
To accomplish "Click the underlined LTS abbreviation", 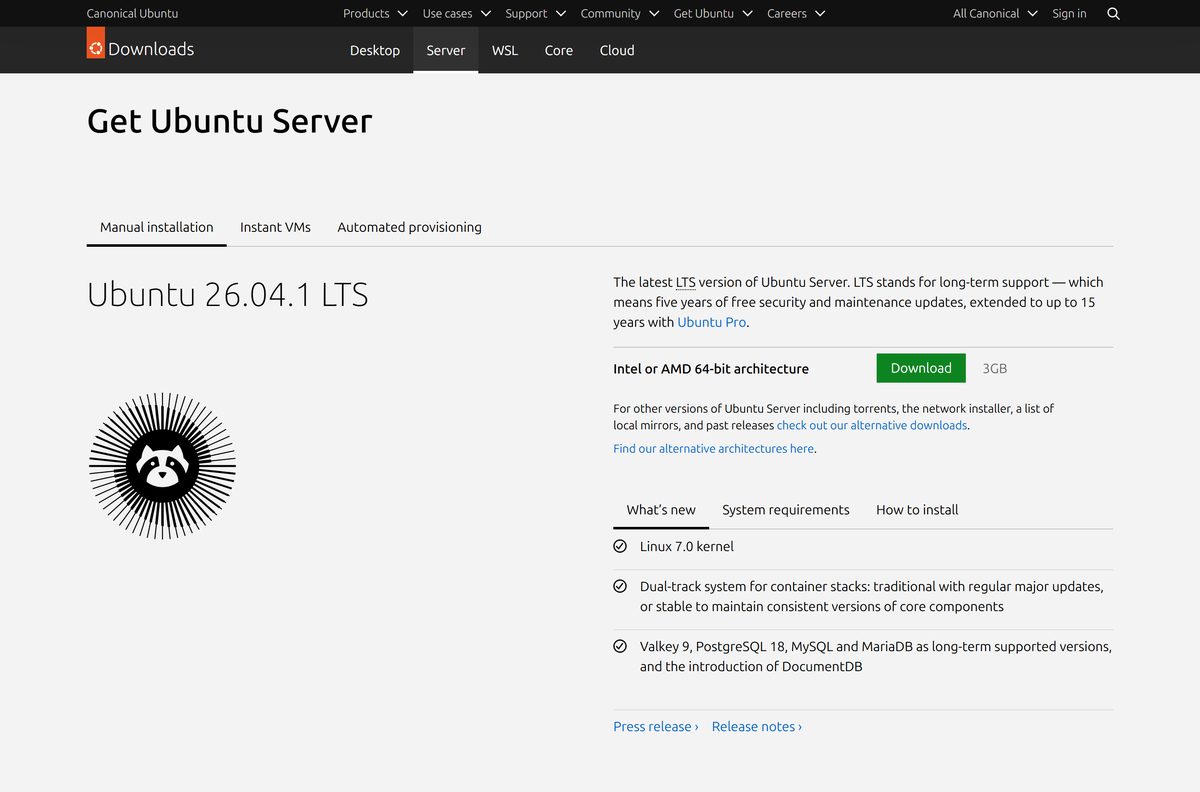I will coord(685,282).
